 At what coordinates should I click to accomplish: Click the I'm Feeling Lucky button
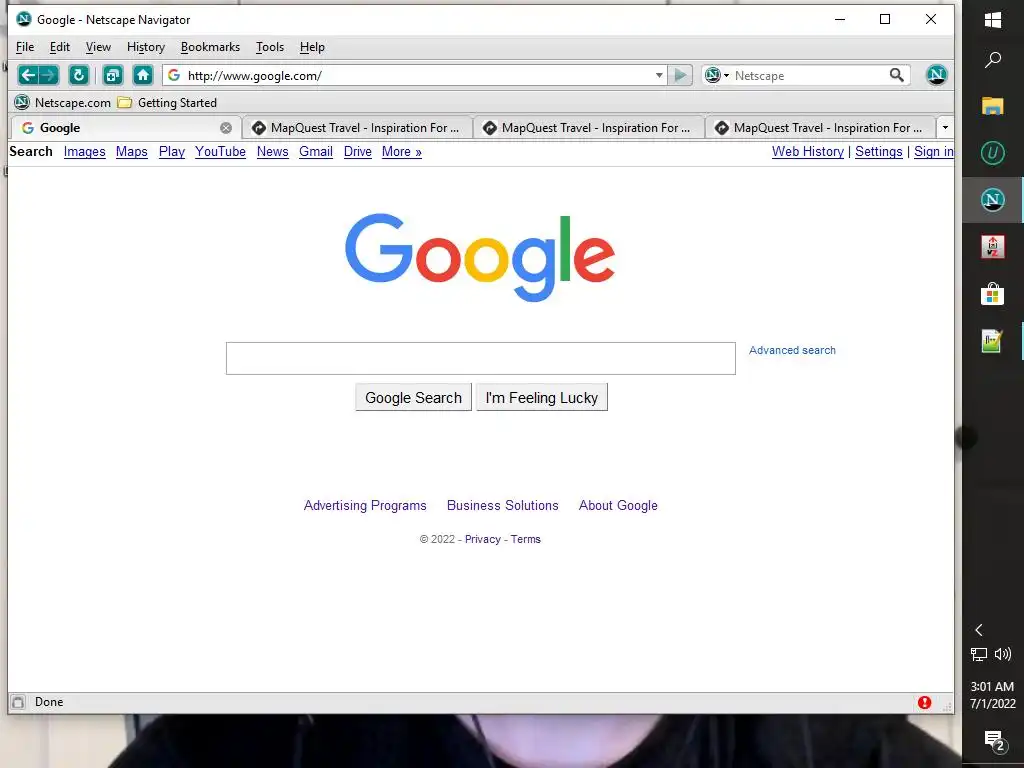pyautogui.click(x=542, y=398)
